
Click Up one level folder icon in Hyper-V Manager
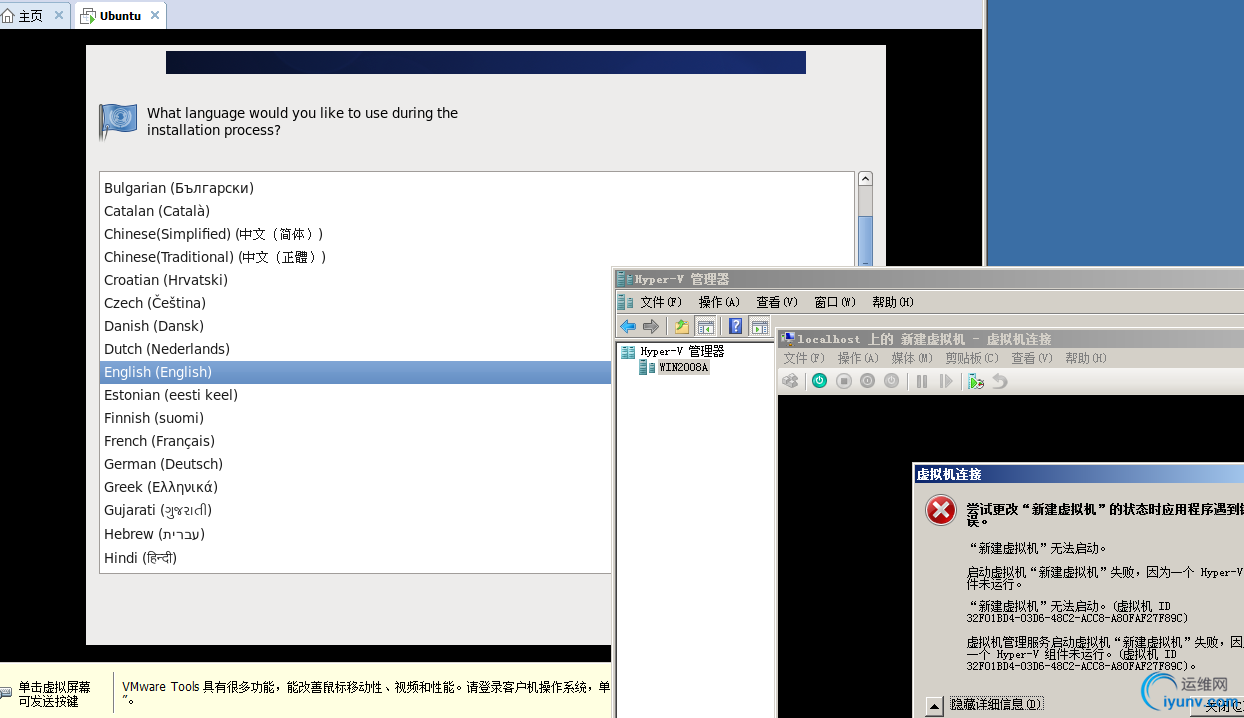tap(682, 326)
